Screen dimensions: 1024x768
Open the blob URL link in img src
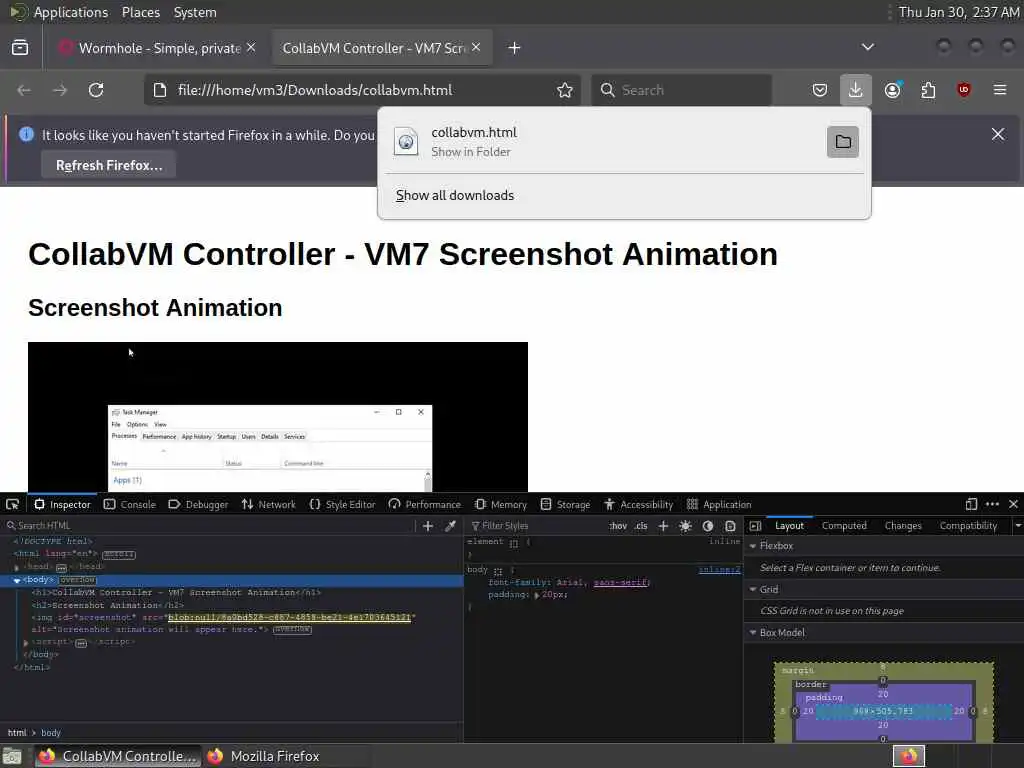289,618
